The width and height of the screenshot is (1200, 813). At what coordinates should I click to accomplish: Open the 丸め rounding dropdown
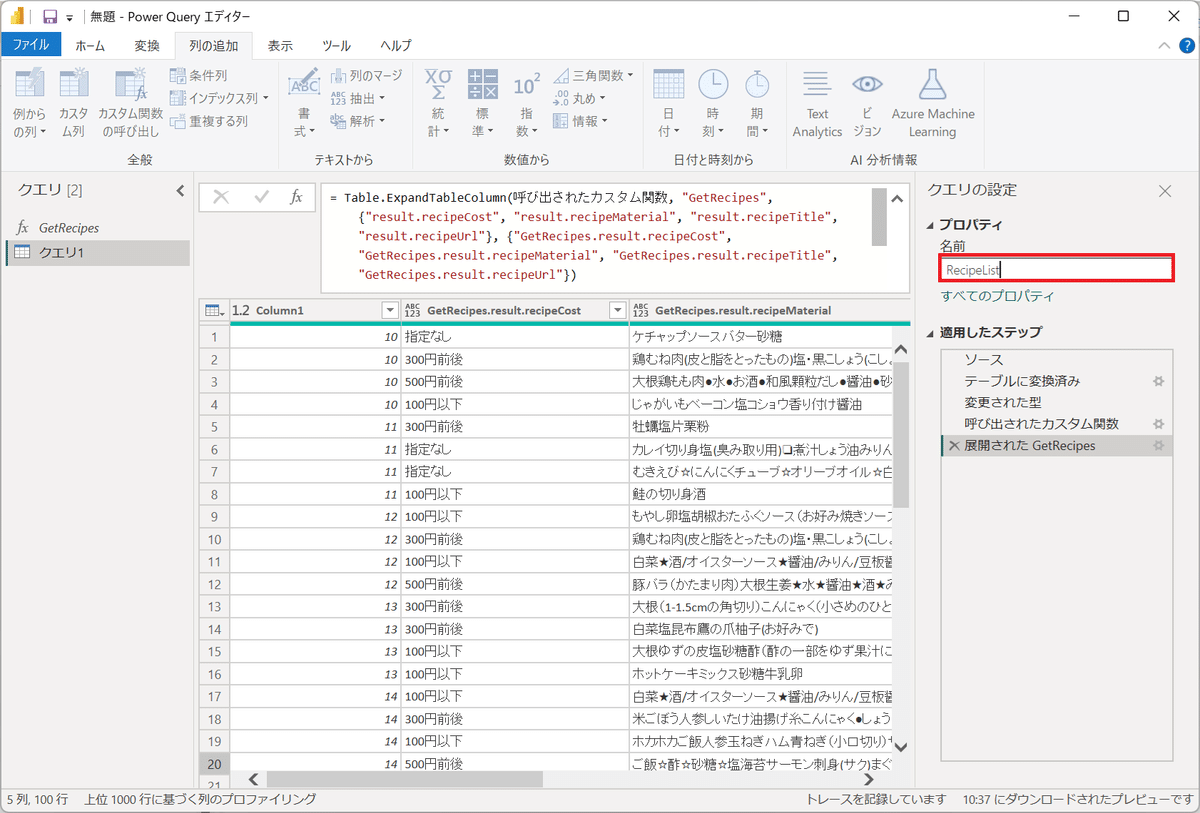[581, 98]
